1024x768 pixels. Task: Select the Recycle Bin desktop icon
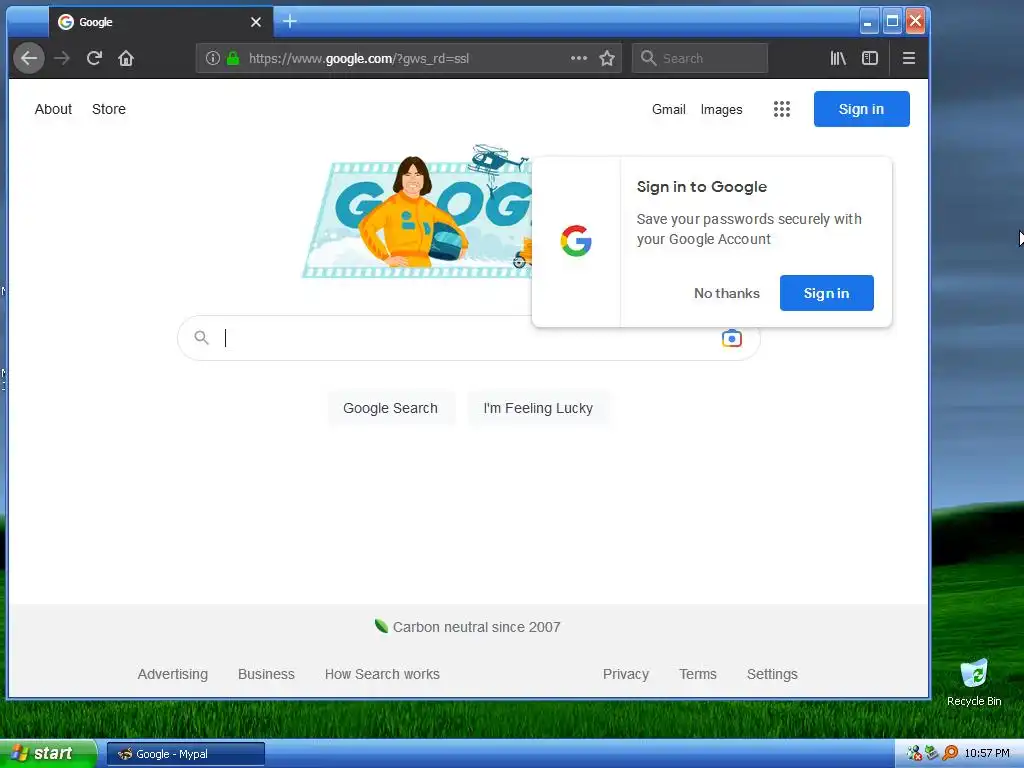[x=974, y=683]
